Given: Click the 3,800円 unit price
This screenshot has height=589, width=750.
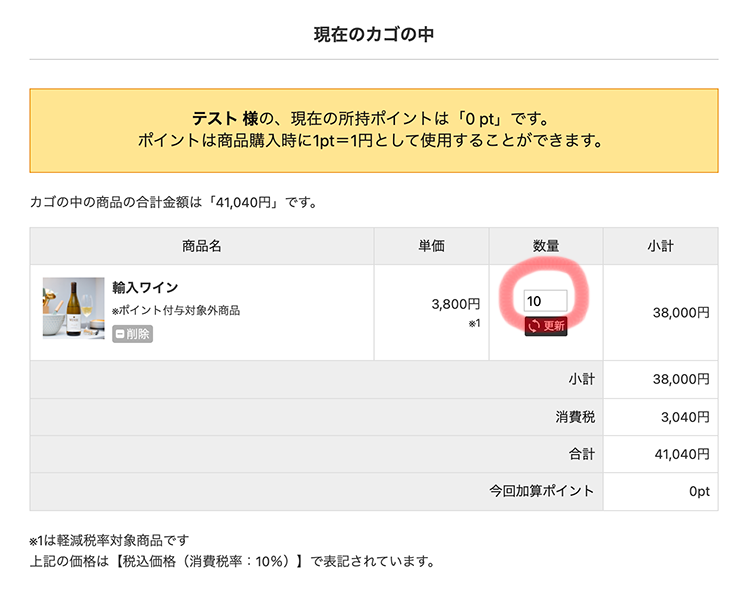Looking at the screenshot, I should (x=455, y=304).
